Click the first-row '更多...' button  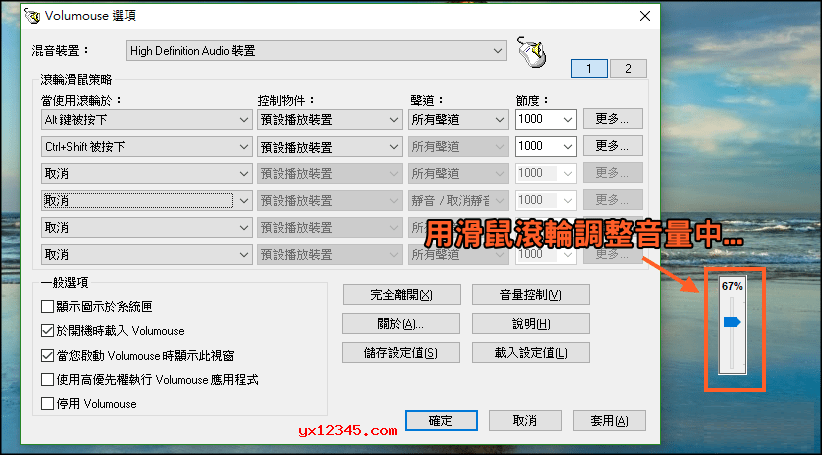tap(612, 119)
